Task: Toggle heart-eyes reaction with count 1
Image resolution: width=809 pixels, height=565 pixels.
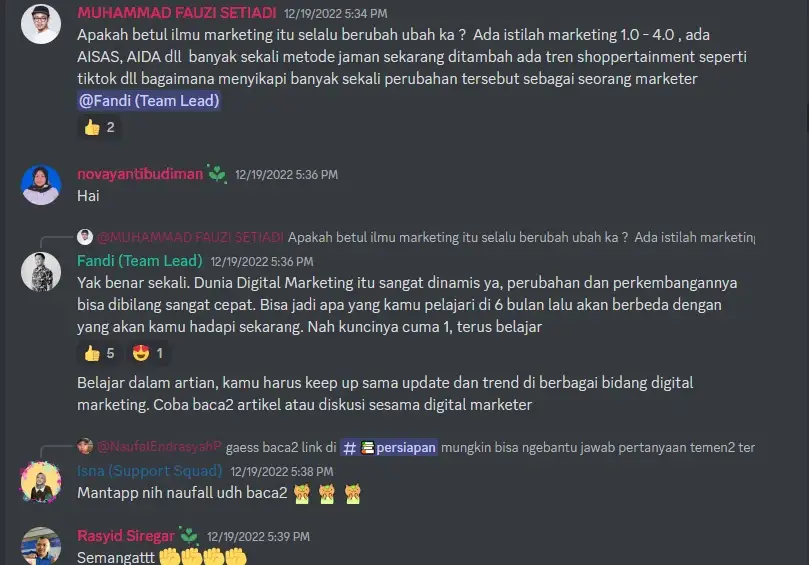Action: coord(148,353)
